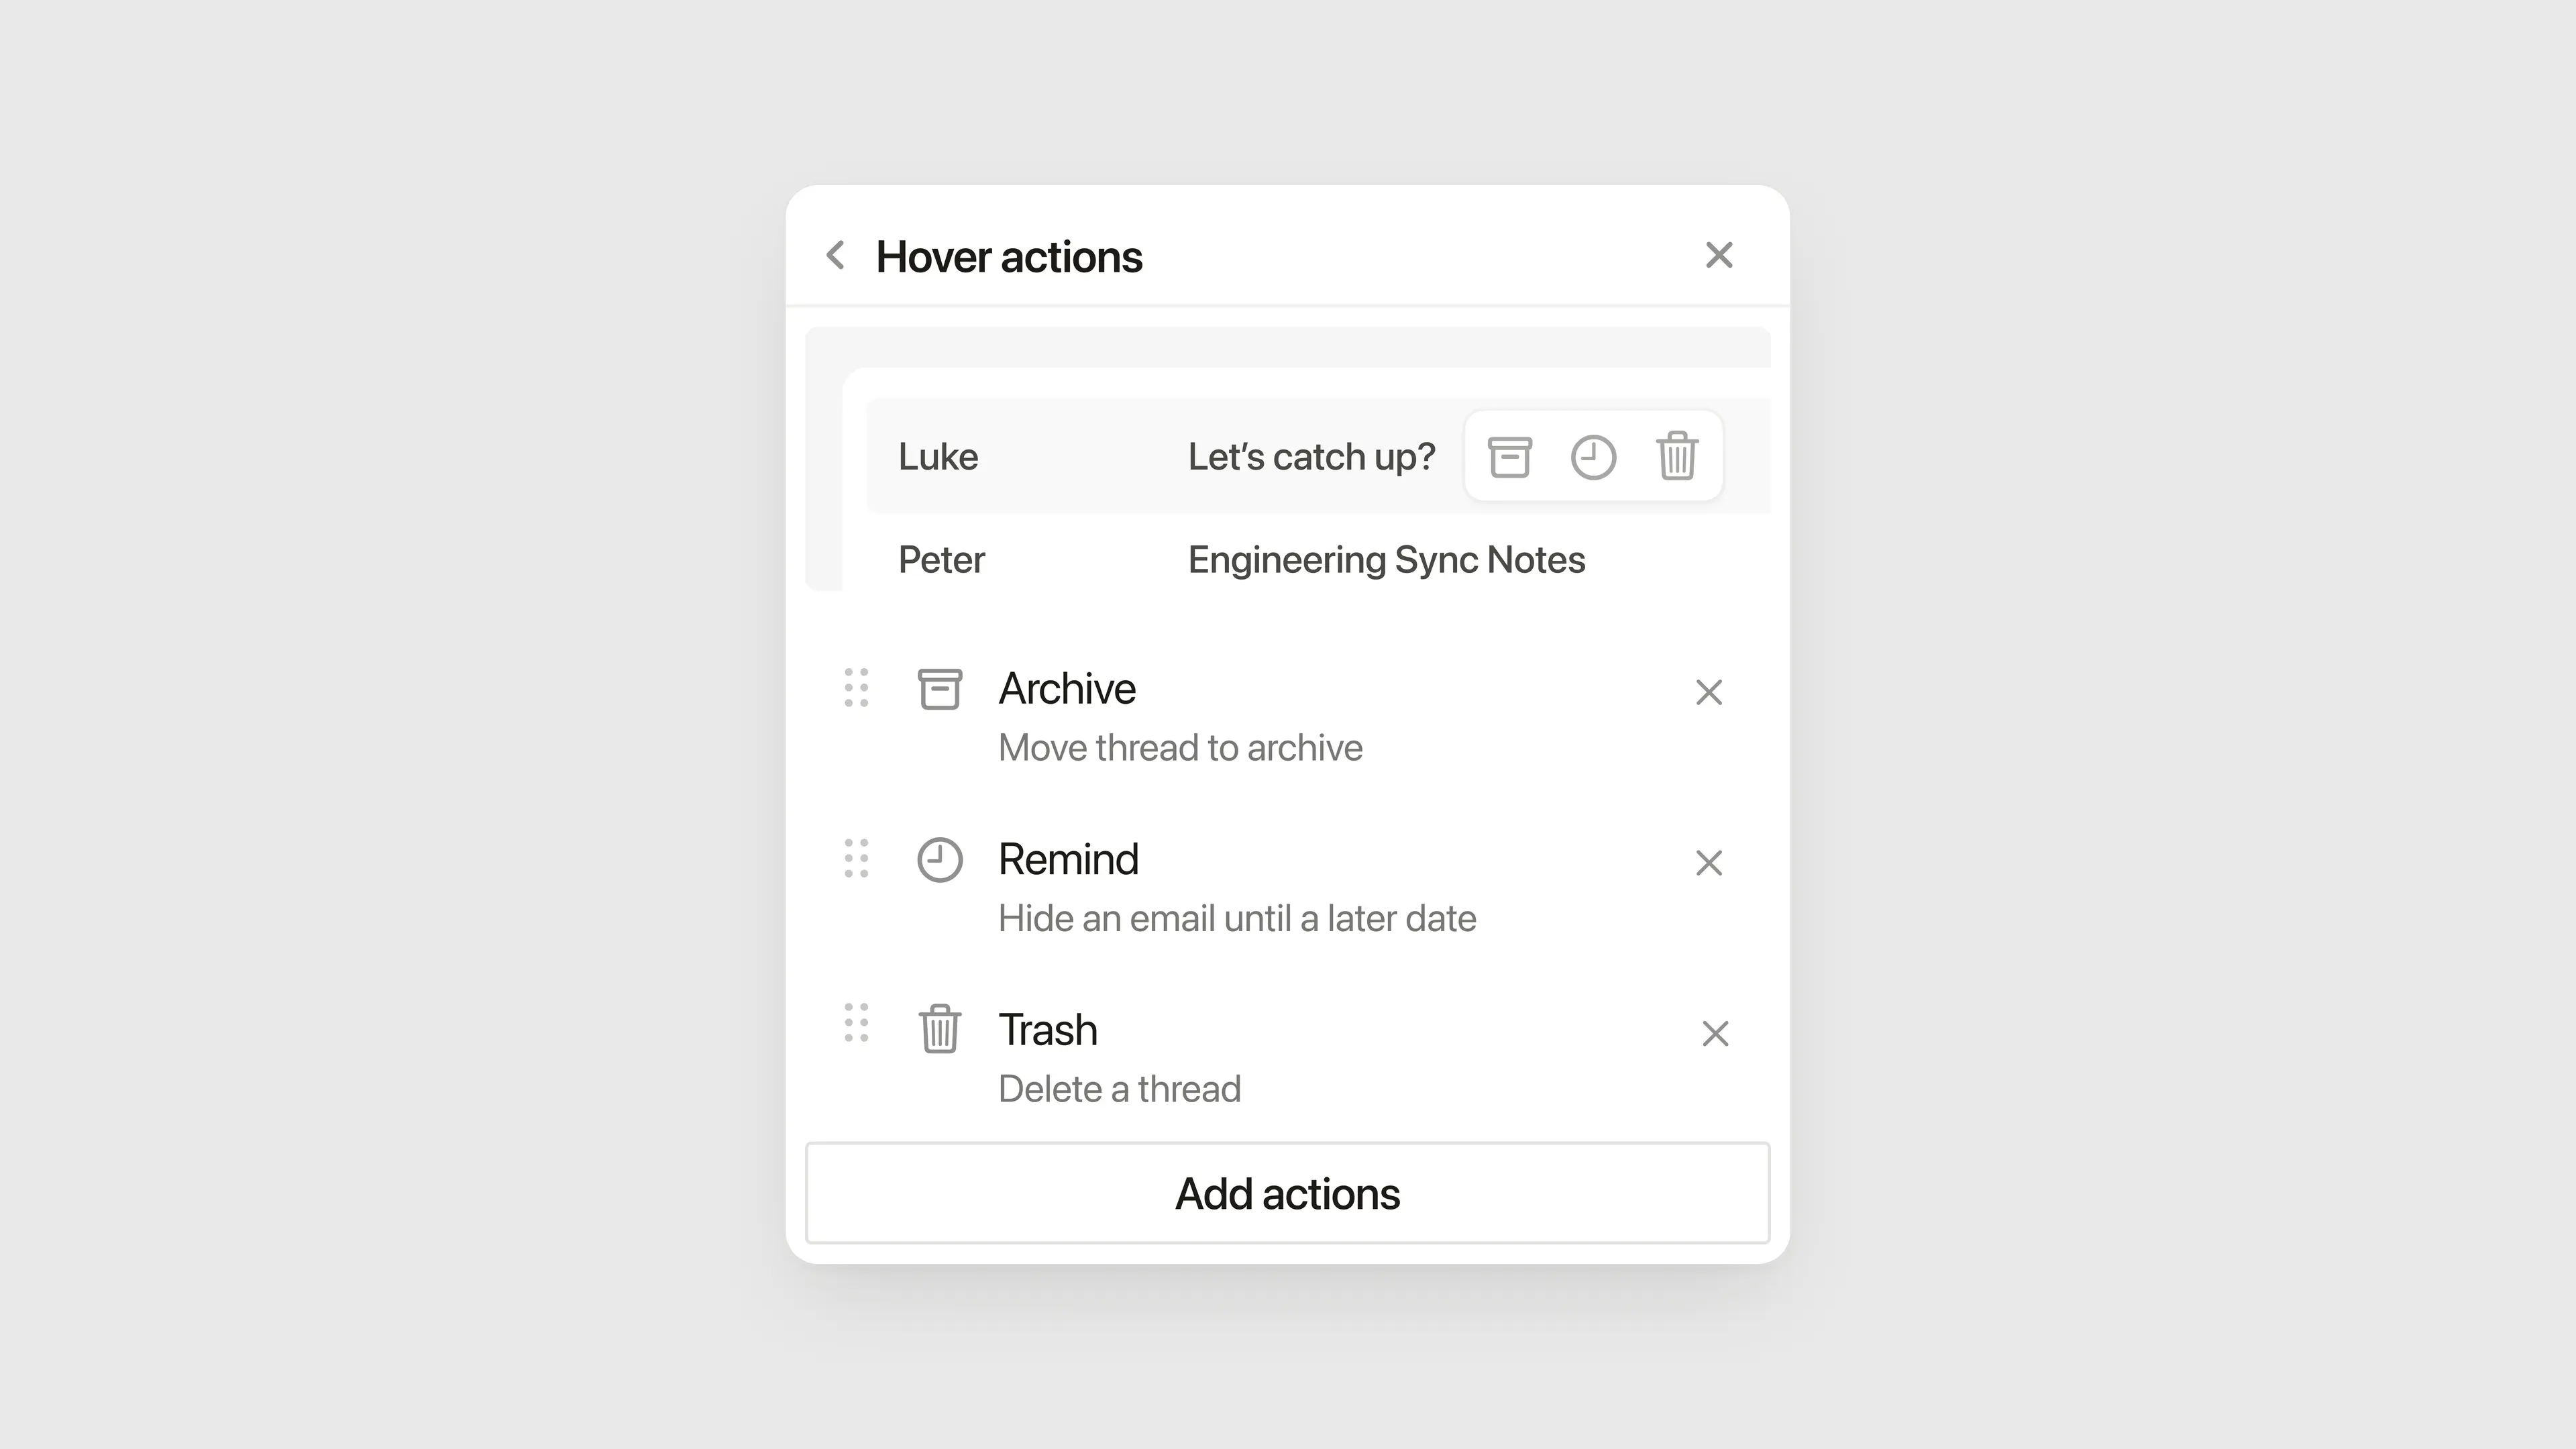
Task: Click the archive icon in Luke's preview row
Action: (x=1510, y=456)
